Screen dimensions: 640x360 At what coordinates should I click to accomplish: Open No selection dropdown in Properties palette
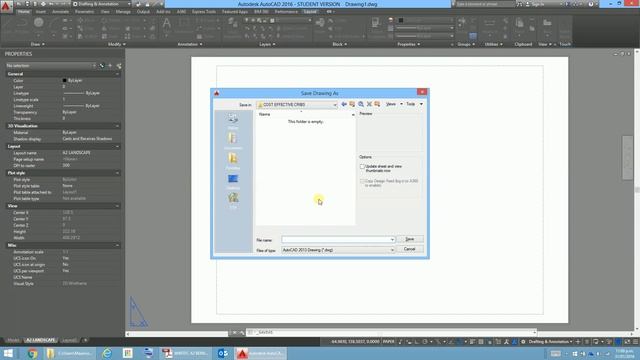(x=51, y=66)
